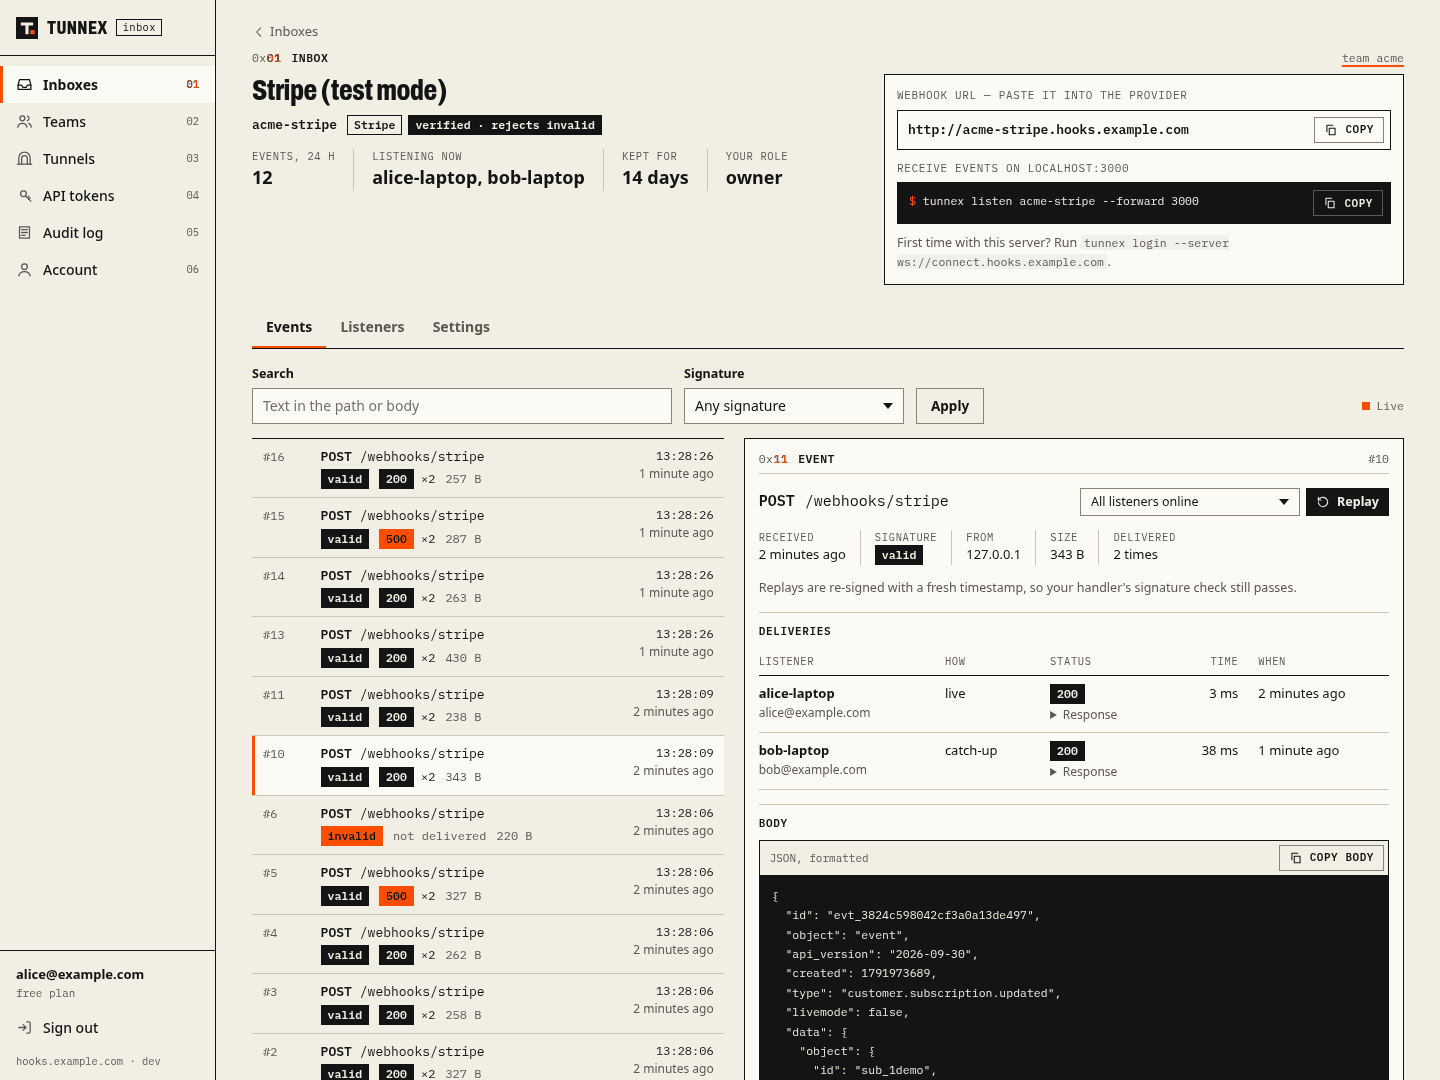Open Account via its person icon
The image size is (1440, 1080).
point(25,270)
